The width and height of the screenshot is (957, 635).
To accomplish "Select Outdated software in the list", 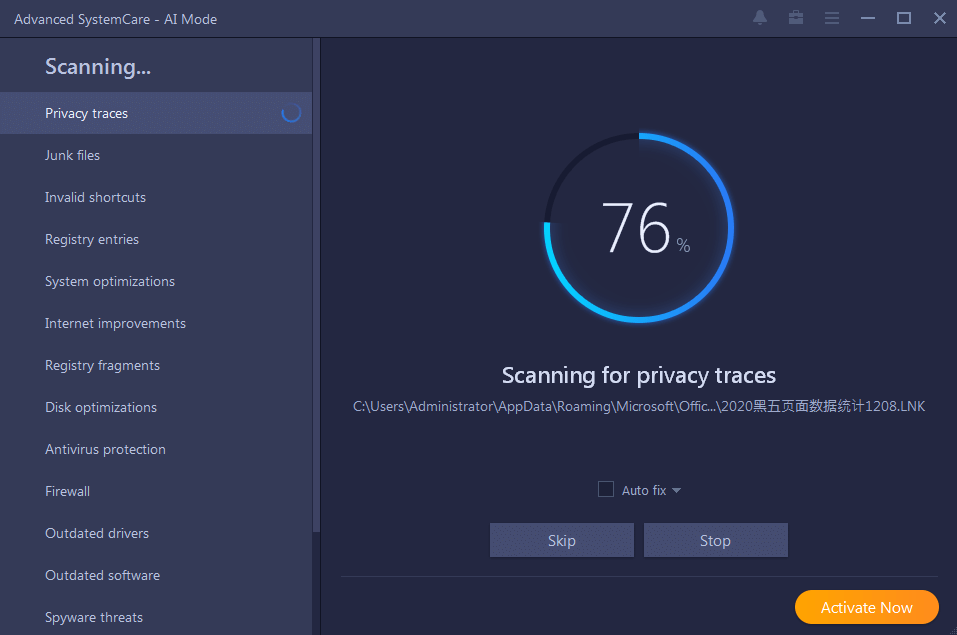I will click(x=156, y=575).
